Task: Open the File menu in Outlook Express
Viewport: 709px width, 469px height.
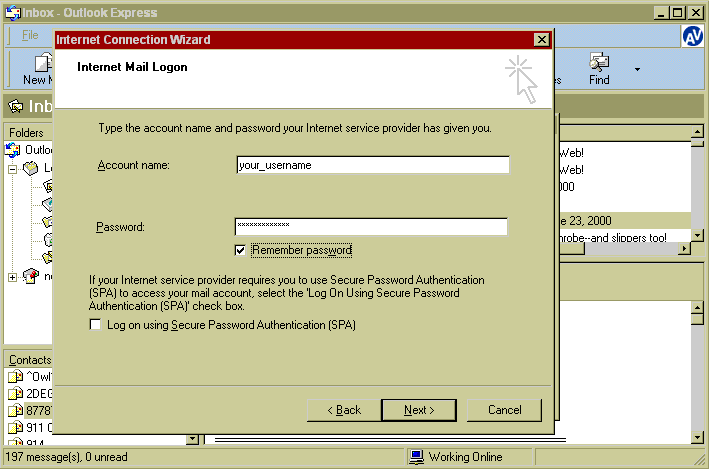Action: point(30,35)
